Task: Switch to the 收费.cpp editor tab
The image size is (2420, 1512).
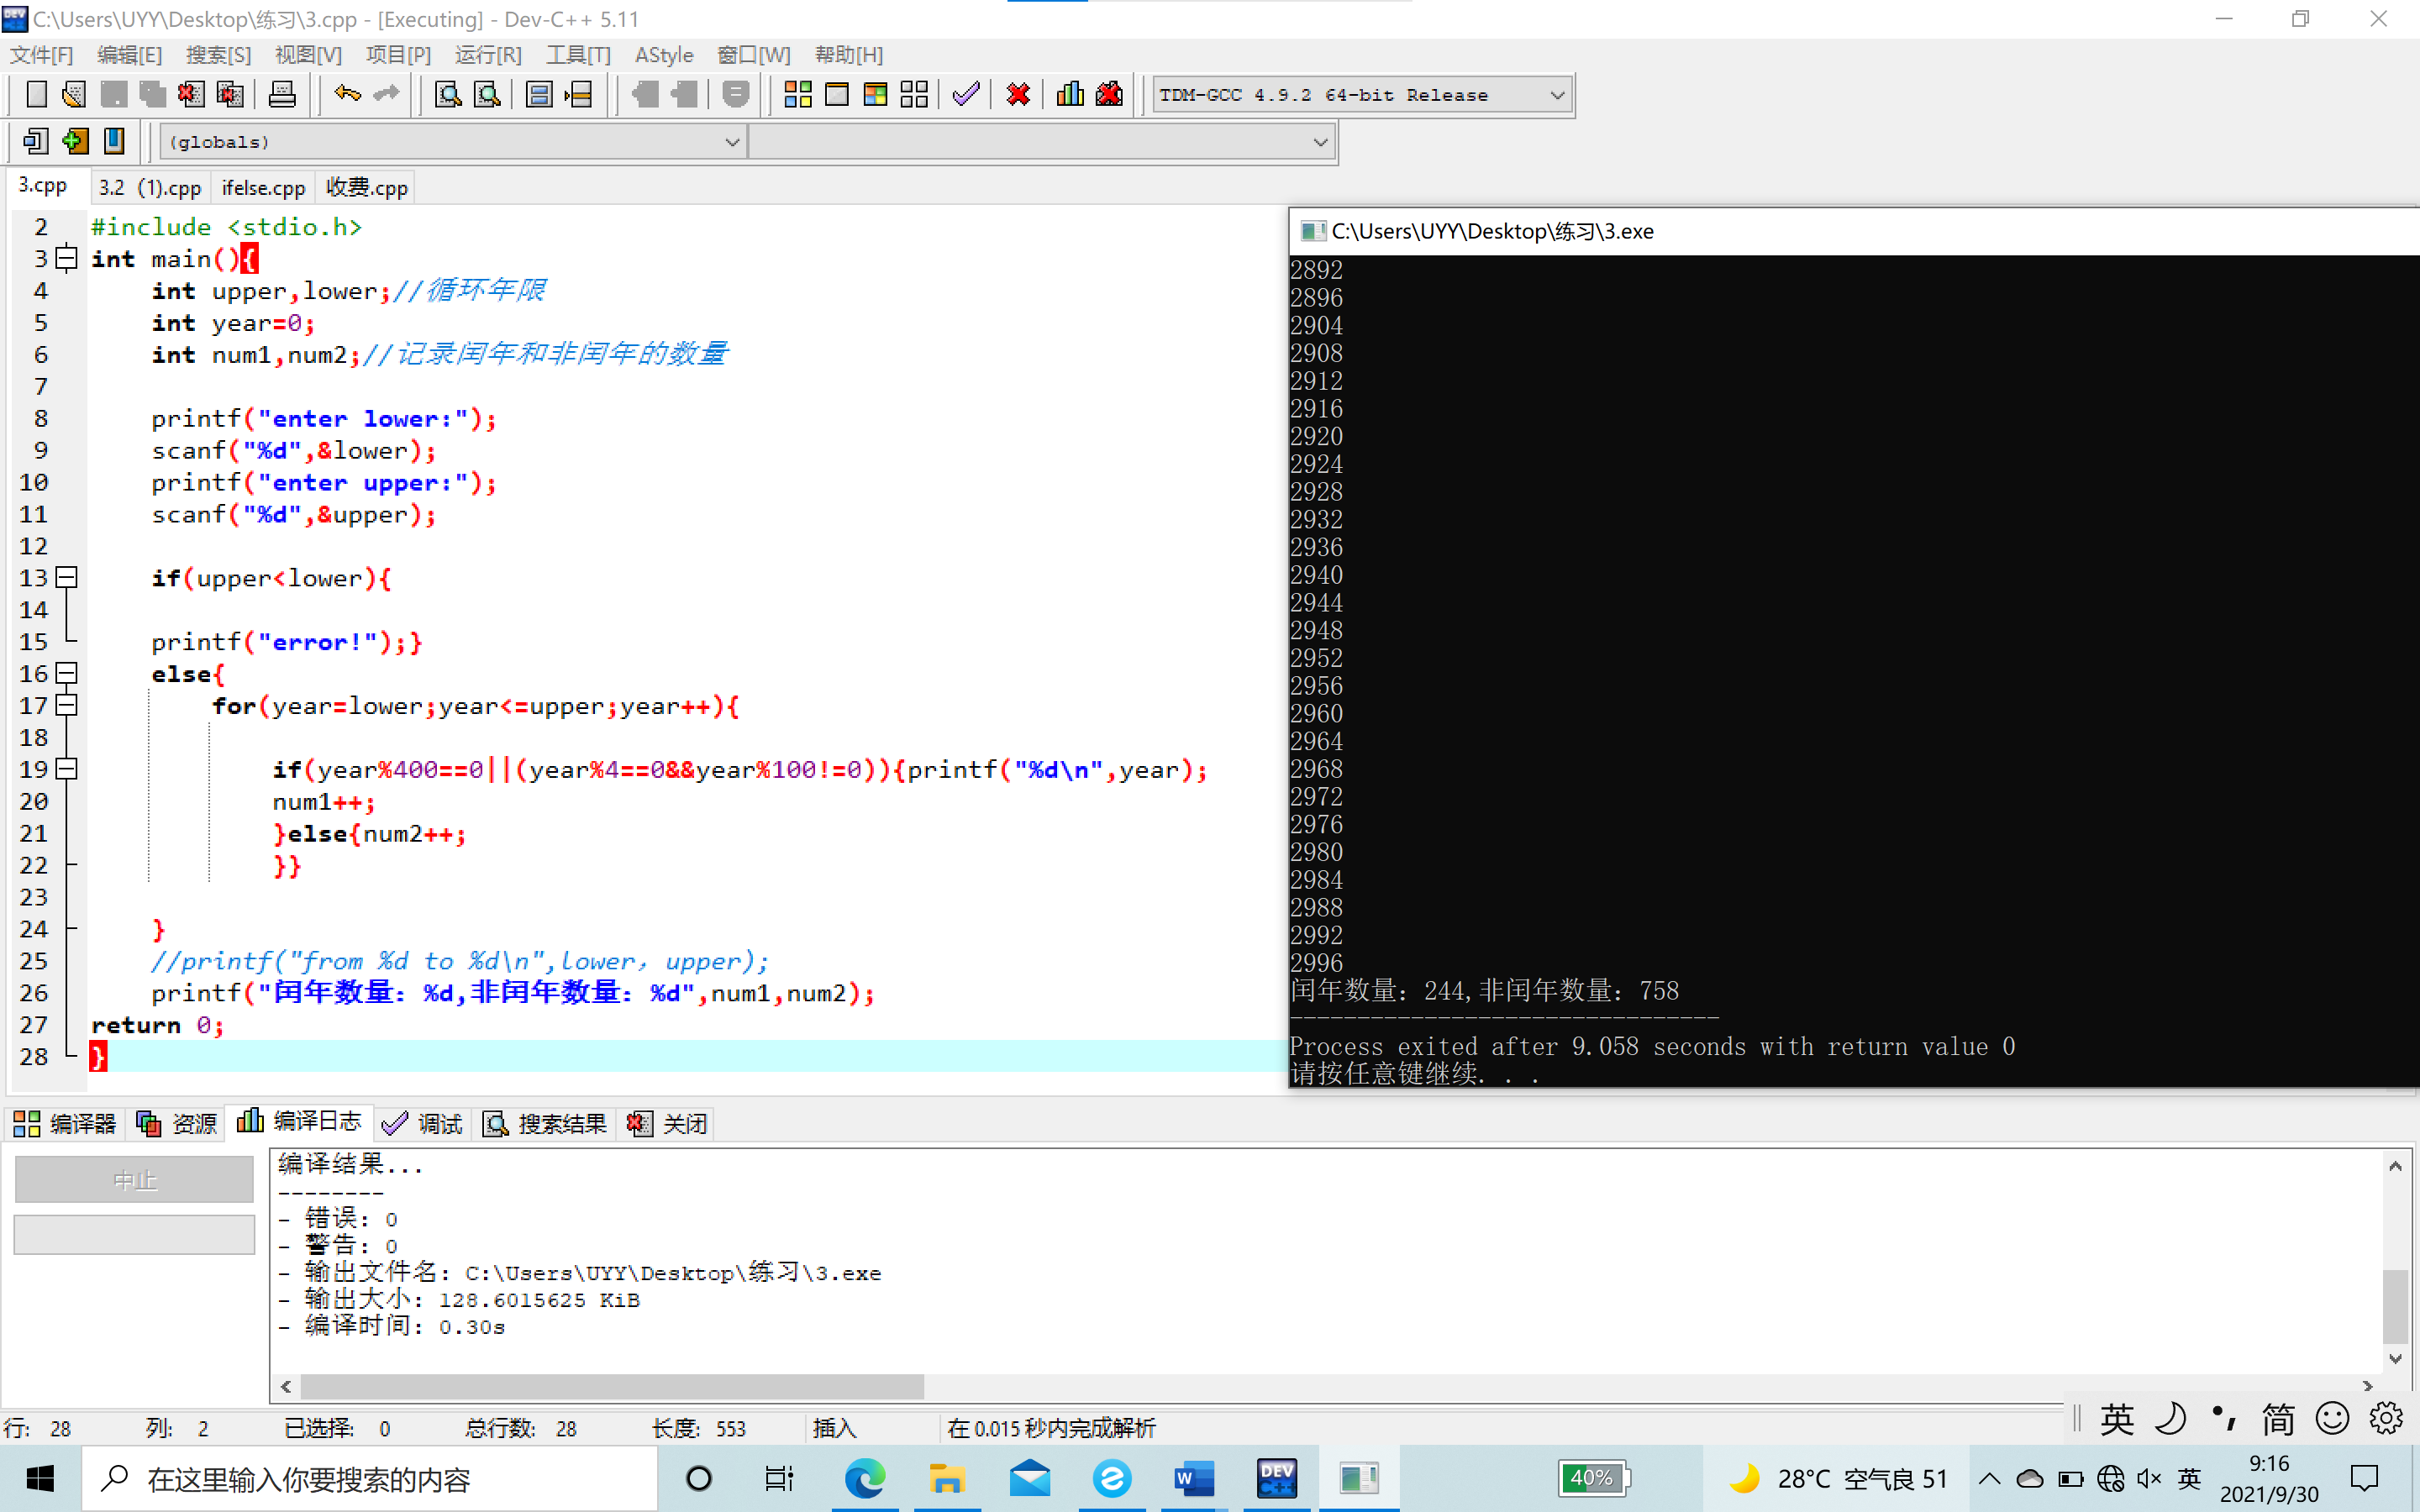Action: [x=367, y=187]
